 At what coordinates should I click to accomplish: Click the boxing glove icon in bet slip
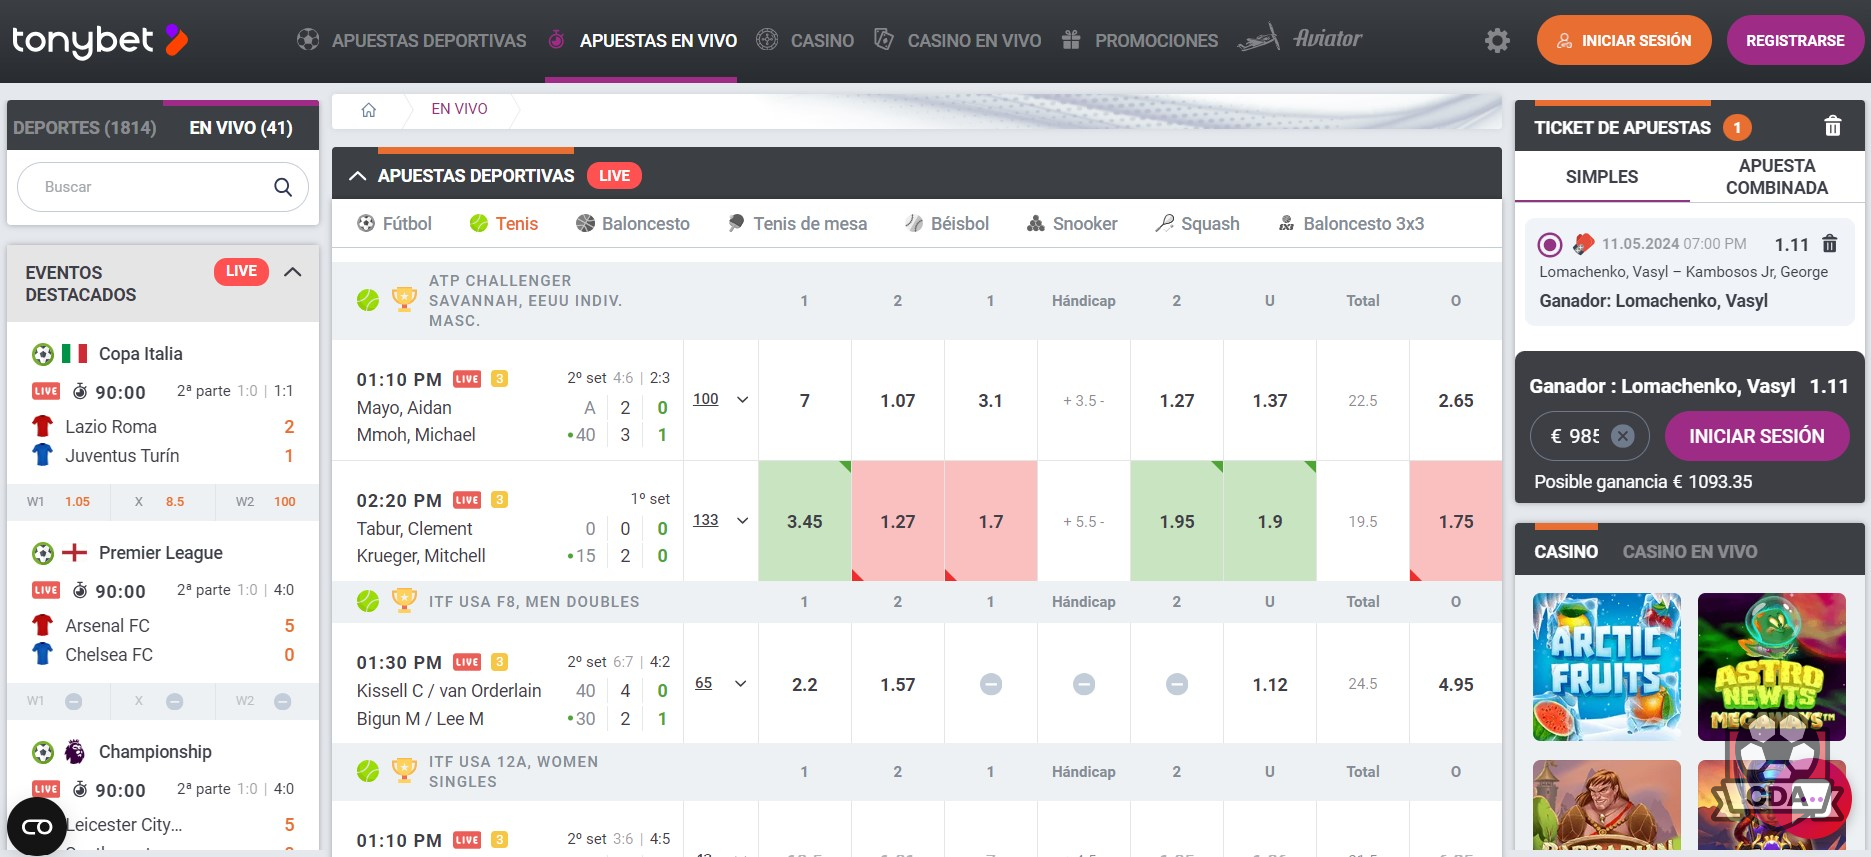[x=1583, y=243]
